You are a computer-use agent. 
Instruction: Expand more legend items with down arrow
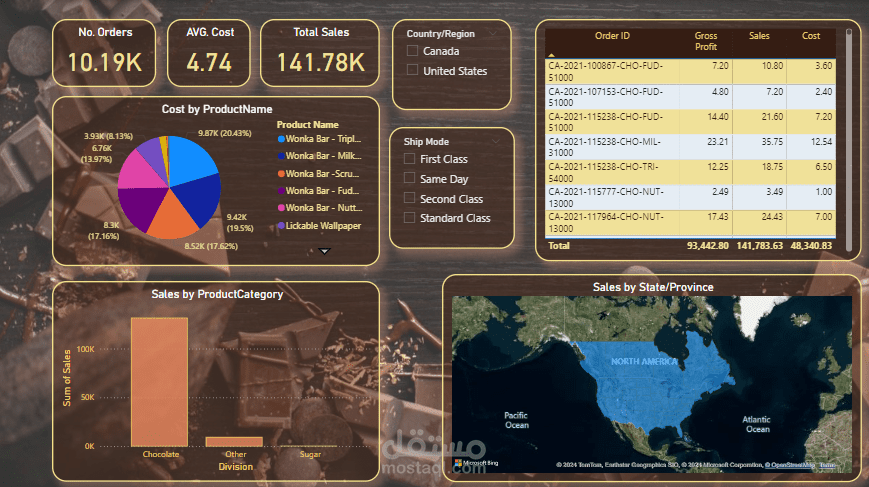tap(325, 251)
